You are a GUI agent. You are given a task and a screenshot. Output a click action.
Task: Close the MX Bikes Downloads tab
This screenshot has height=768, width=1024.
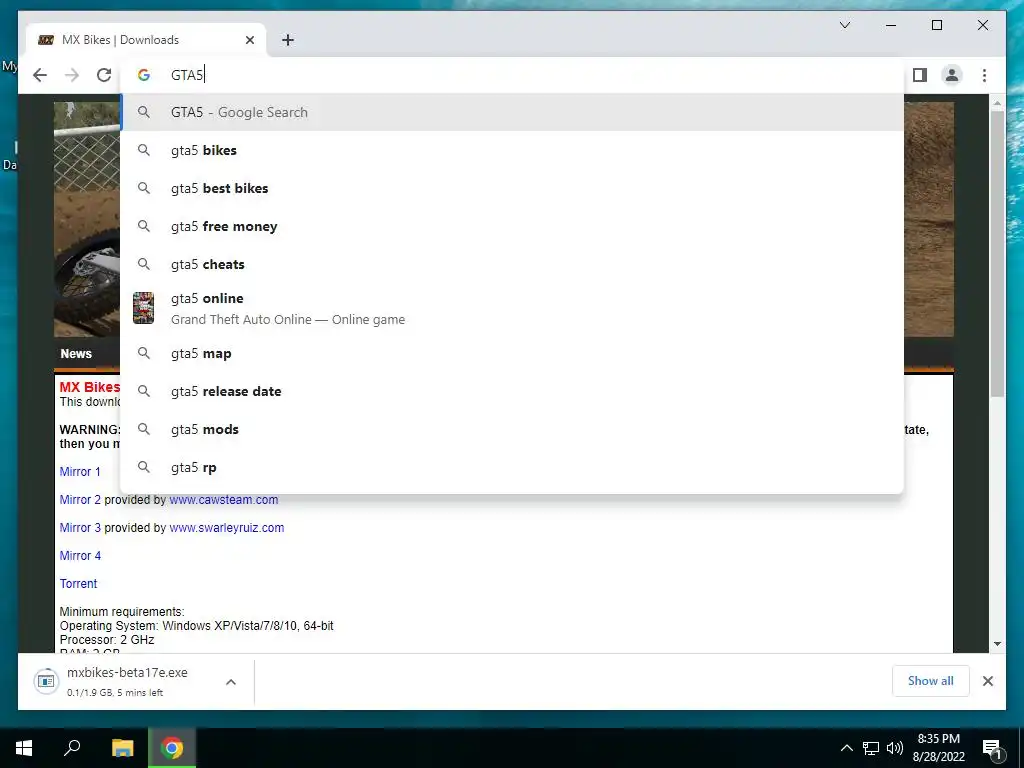(249, 40)
